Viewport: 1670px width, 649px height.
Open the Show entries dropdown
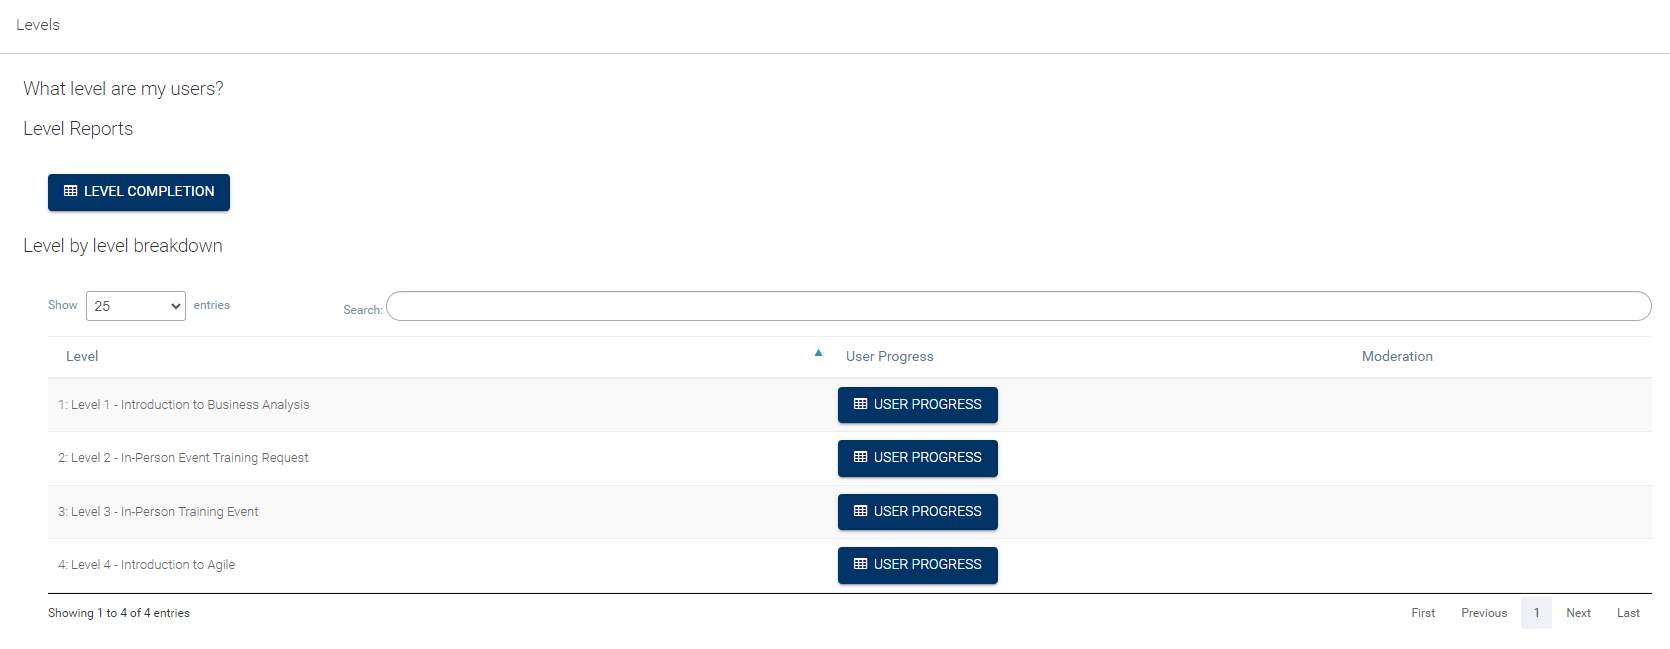[136, 306]
